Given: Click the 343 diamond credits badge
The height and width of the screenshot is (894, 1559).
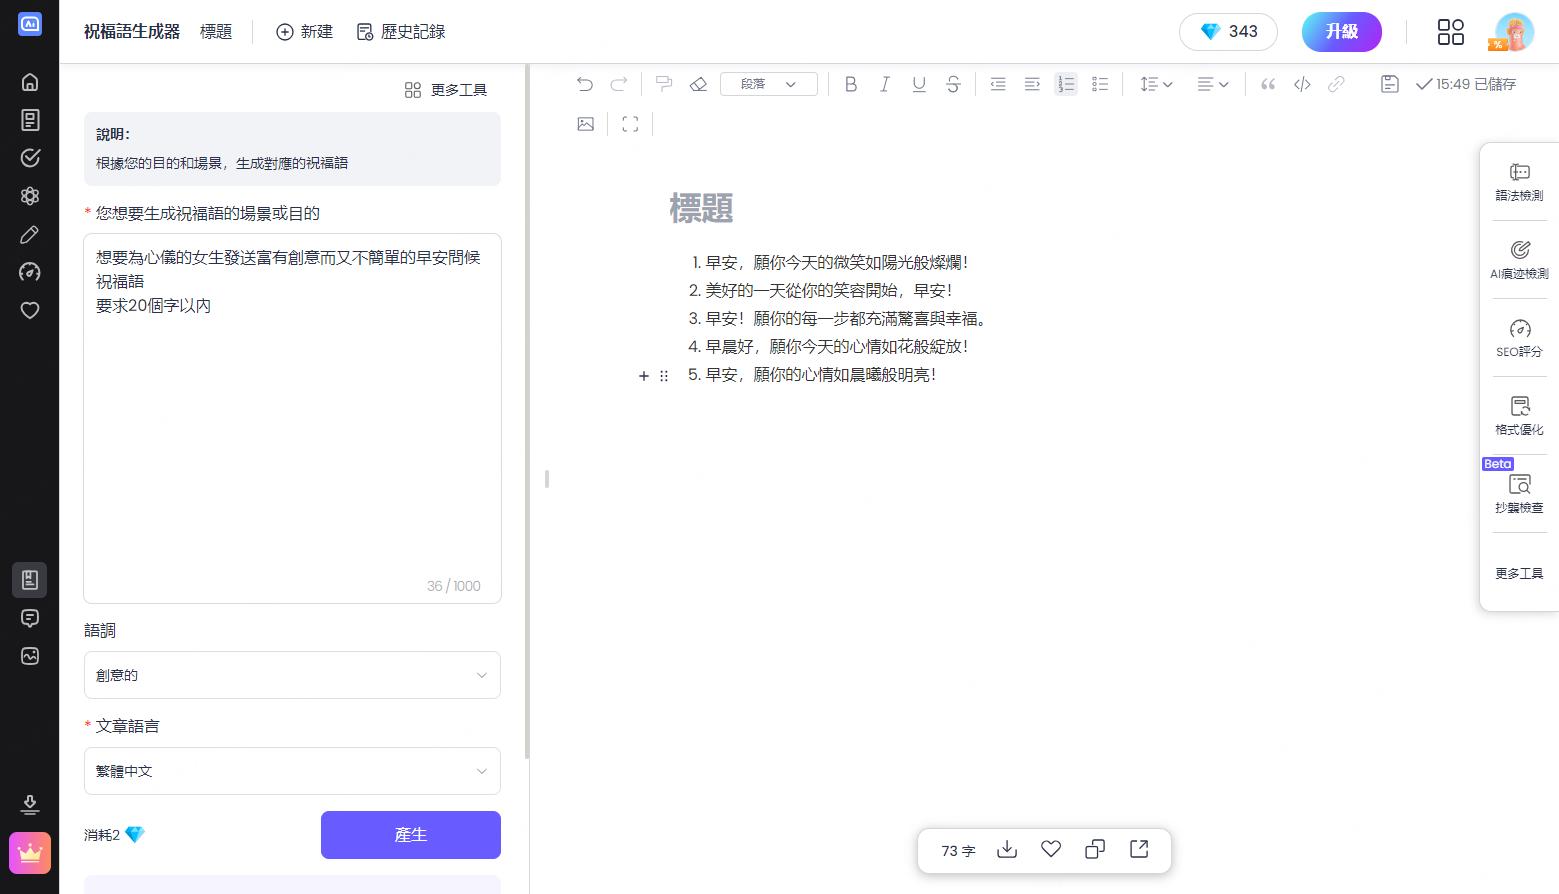Looking at the screenshot, I should (x=1229, y=32).
